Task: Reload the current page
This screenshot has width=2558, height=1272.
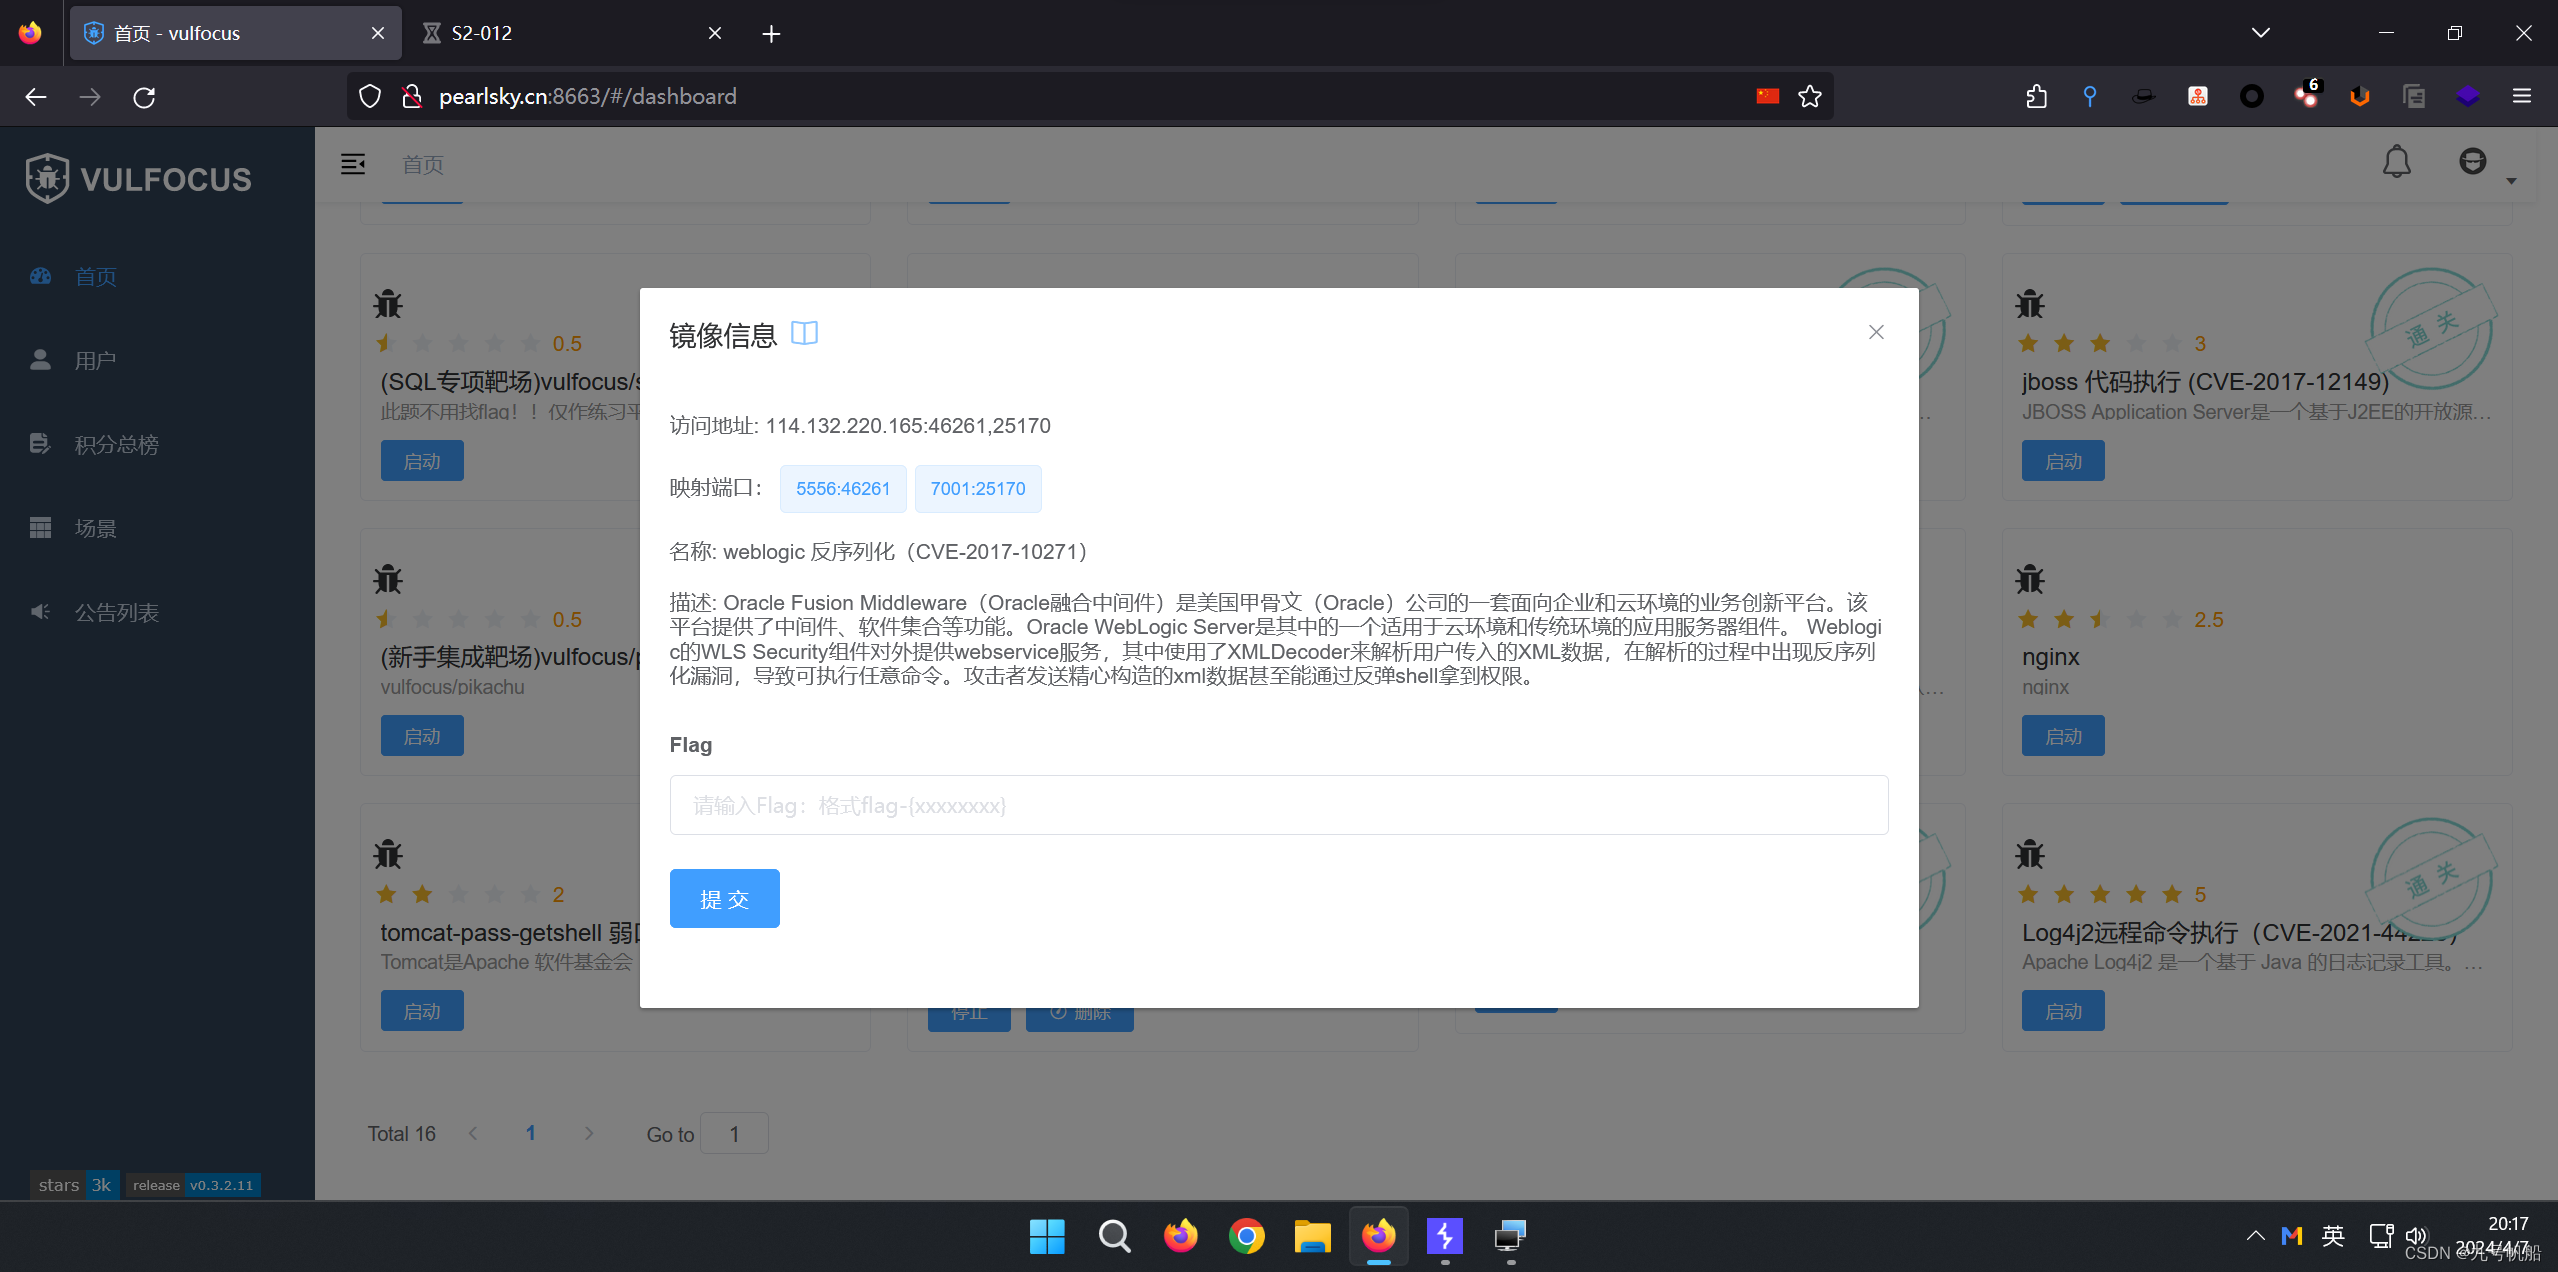Action: tap(144, 97)
